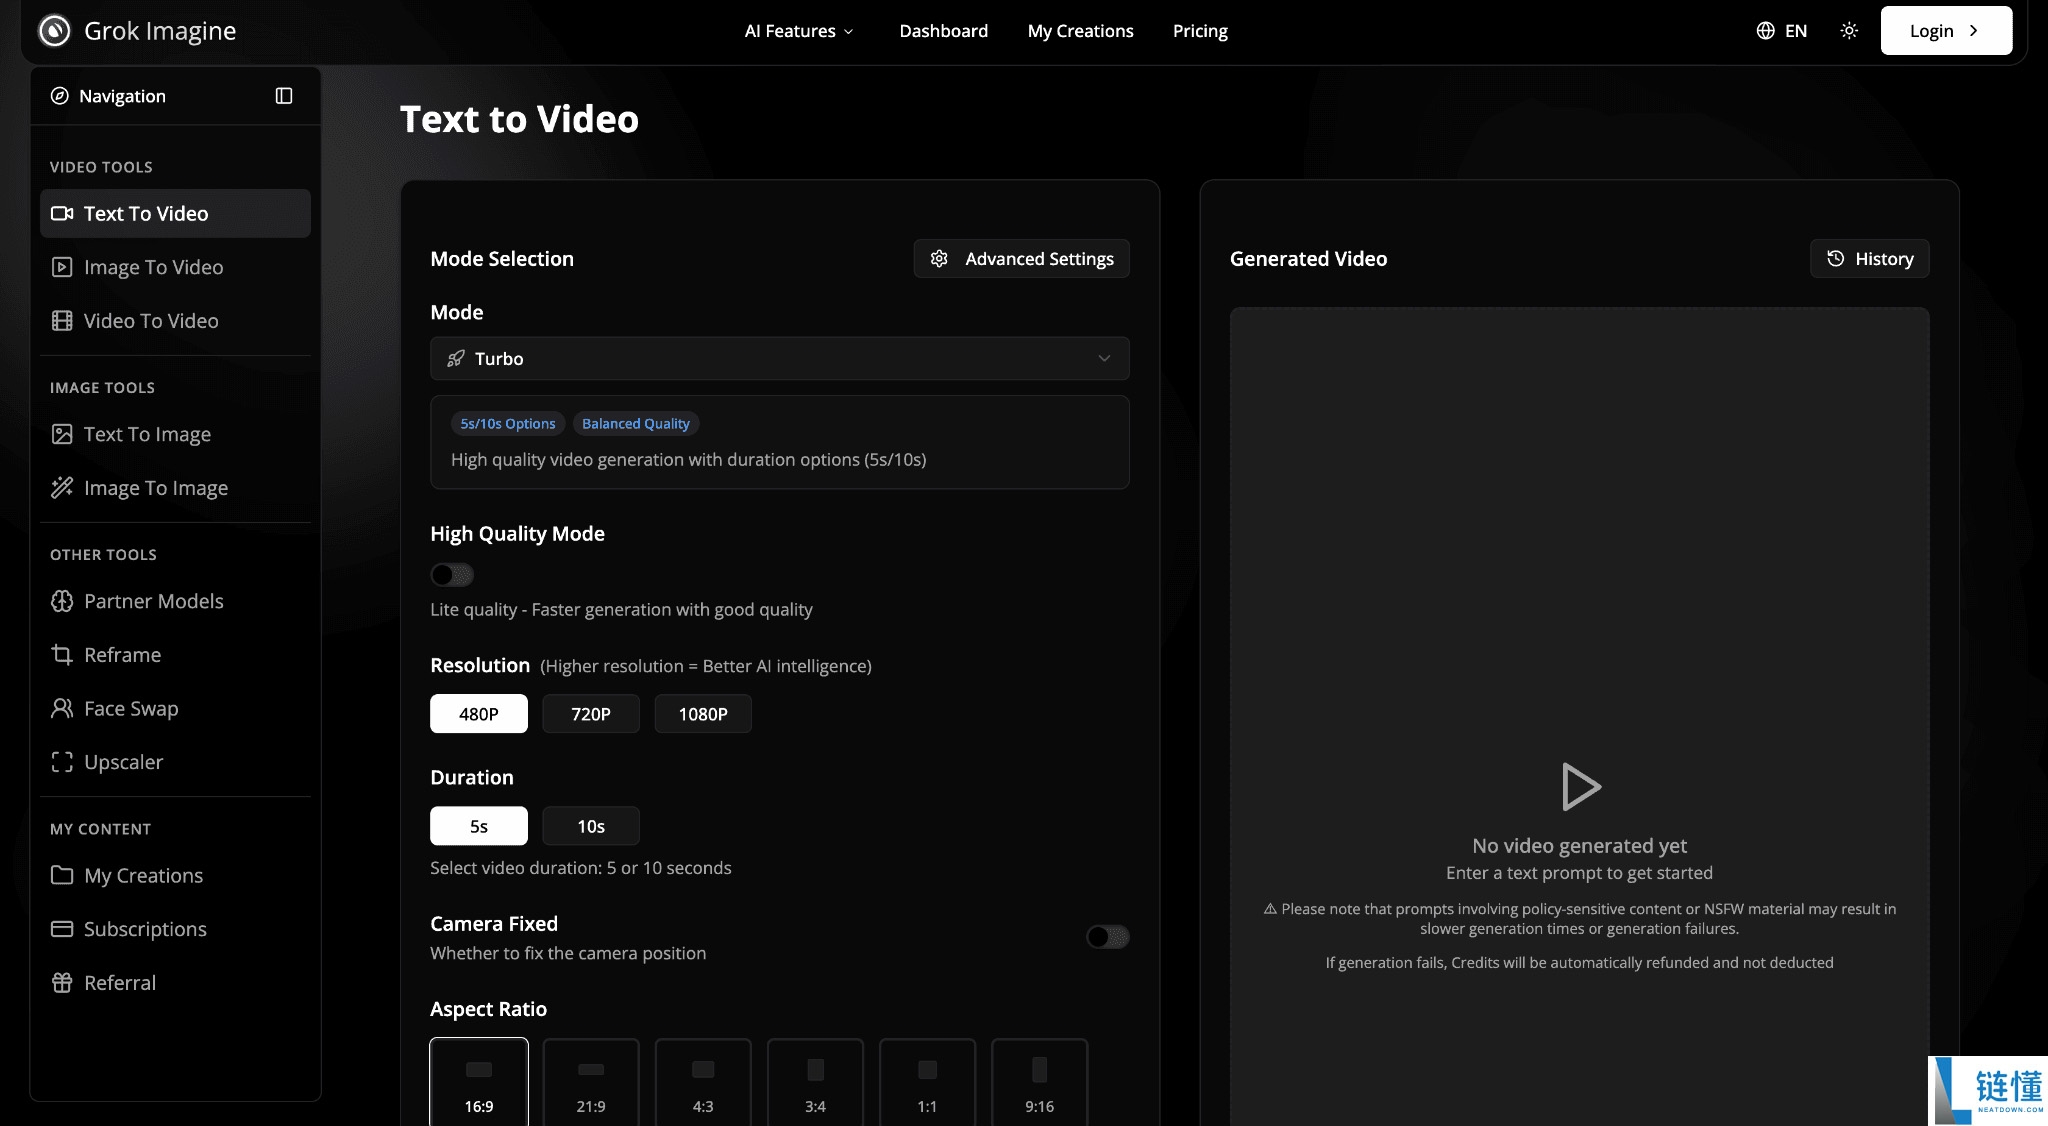Go to Pricing page
The image size is (2048, 1126).
pos(1199,31)
